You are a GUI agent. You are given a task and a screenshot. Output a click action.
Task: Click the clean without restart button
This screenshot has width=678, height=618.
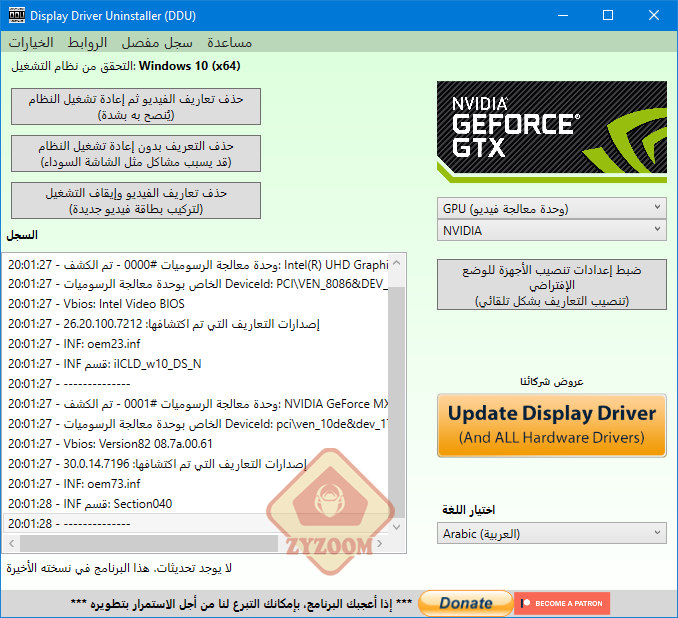136,154
